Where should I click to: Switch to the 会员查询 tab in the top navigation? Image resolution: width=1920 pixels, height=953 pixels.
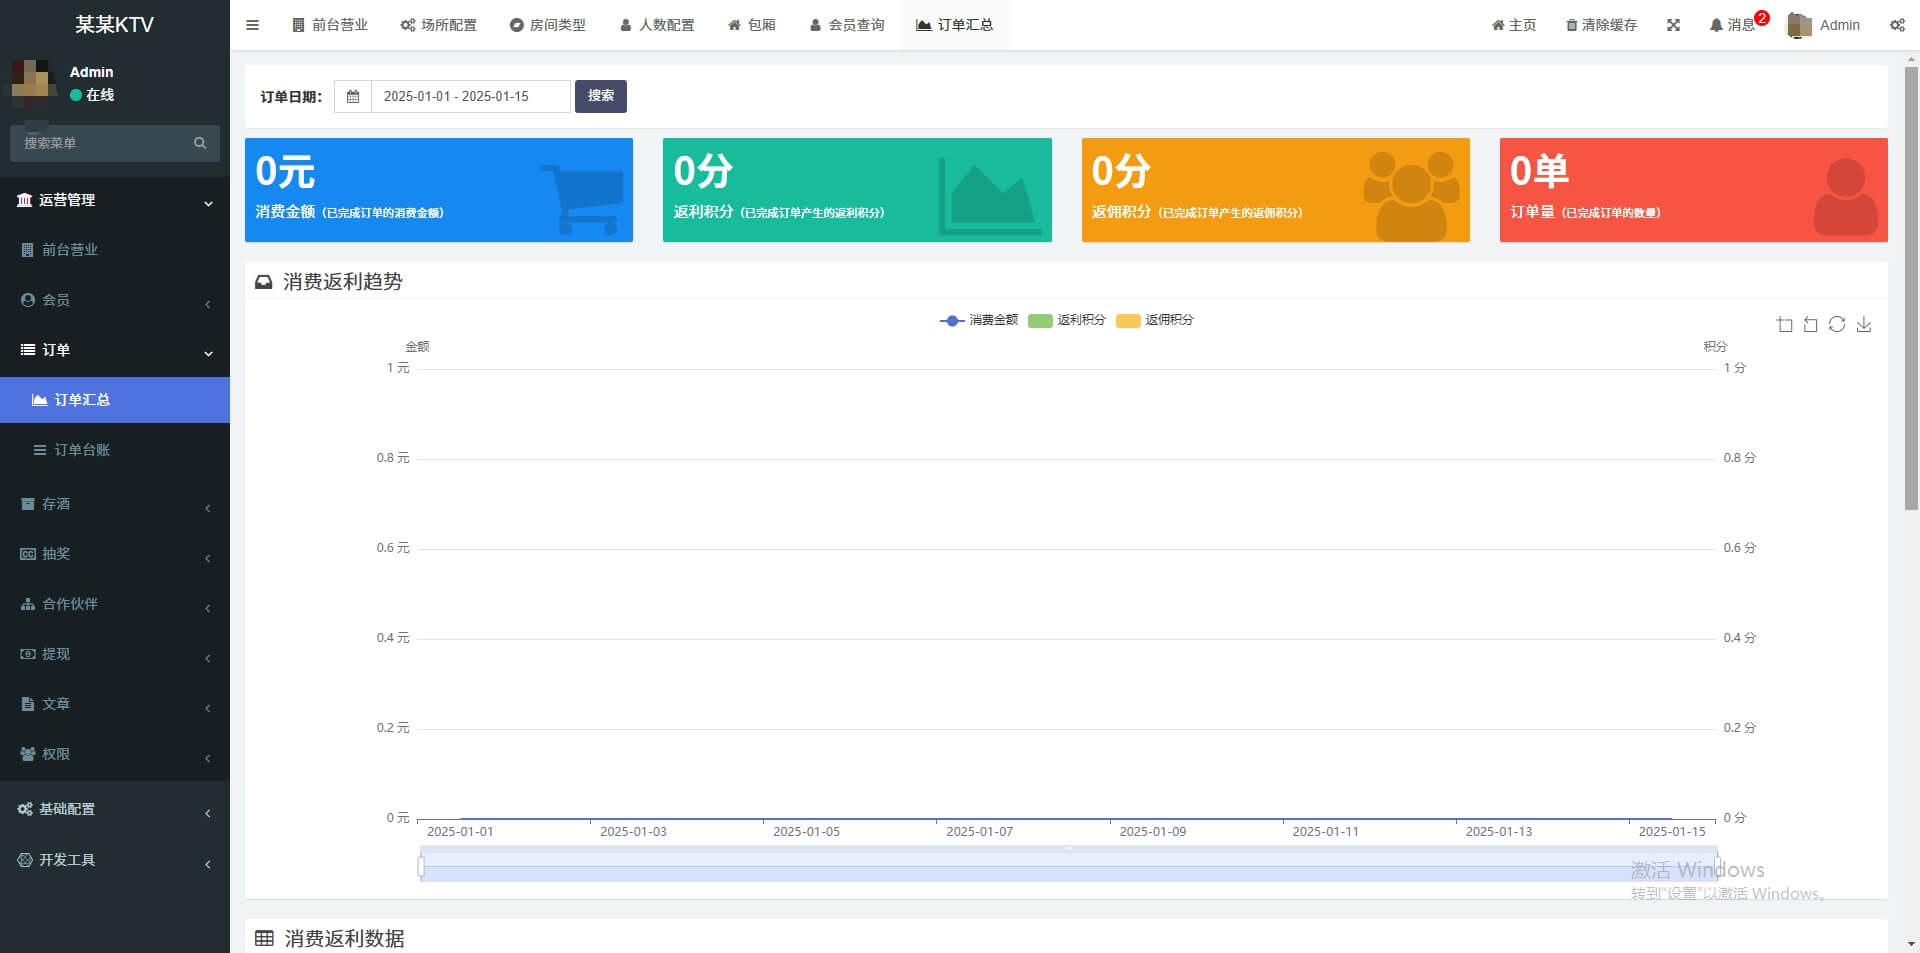click(847, 25)
